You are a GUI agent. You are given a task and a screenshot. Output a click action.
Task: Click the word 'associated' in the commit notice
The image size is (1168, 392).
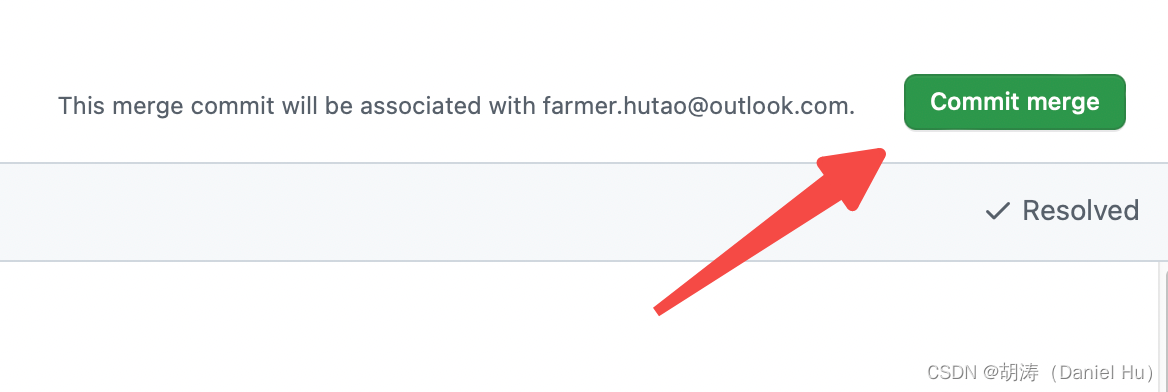420,106
